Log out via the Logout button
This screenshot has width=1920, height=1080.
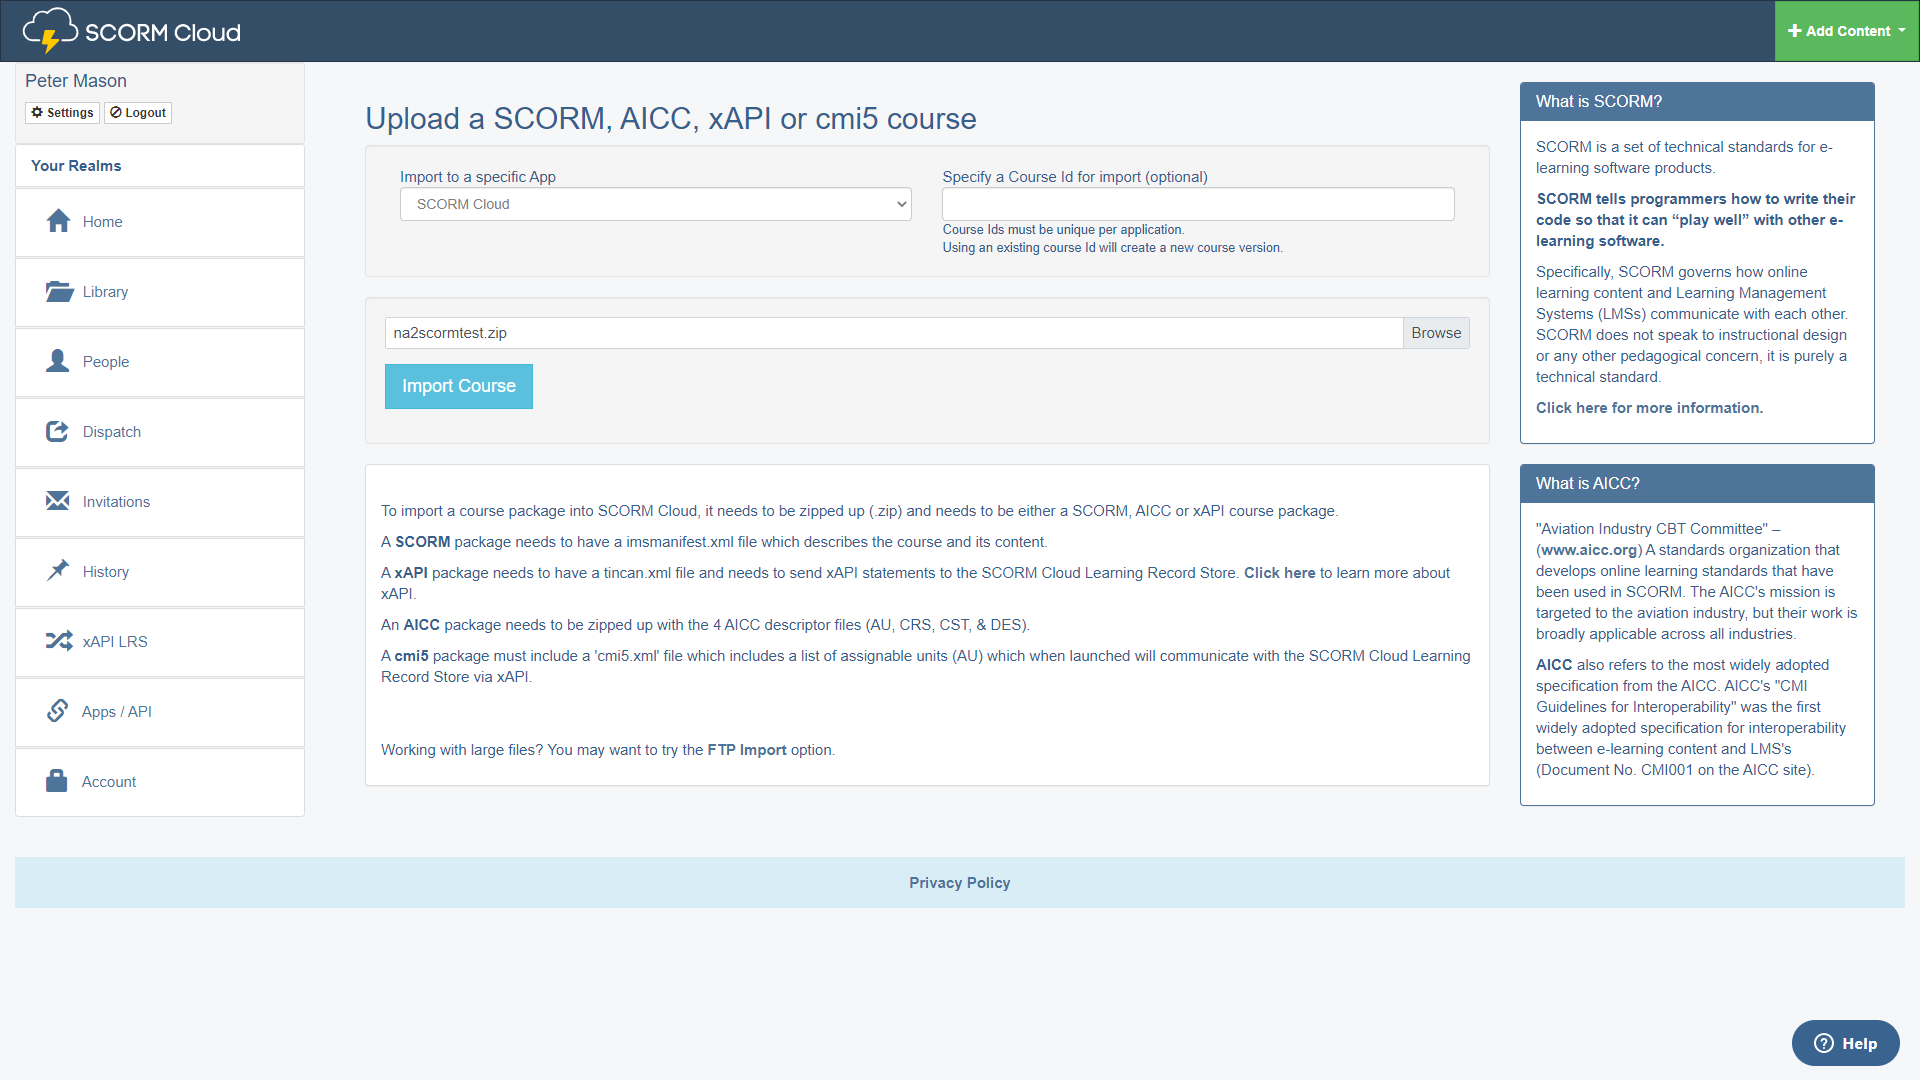click(138, 113)
